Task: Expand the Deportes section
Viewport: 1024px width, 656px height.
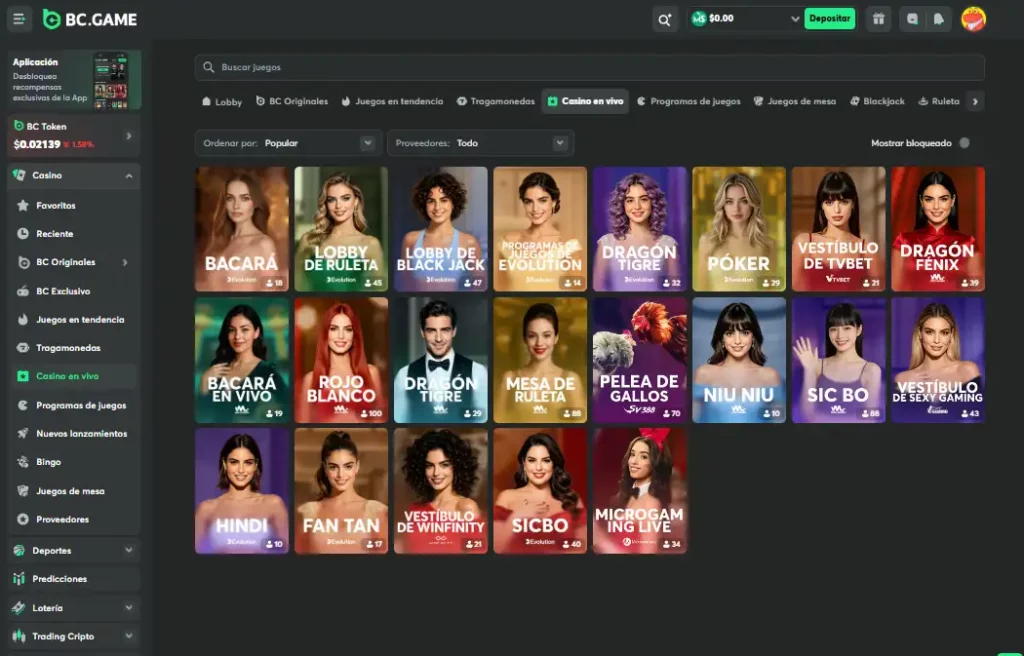Action: coord(129,550)
